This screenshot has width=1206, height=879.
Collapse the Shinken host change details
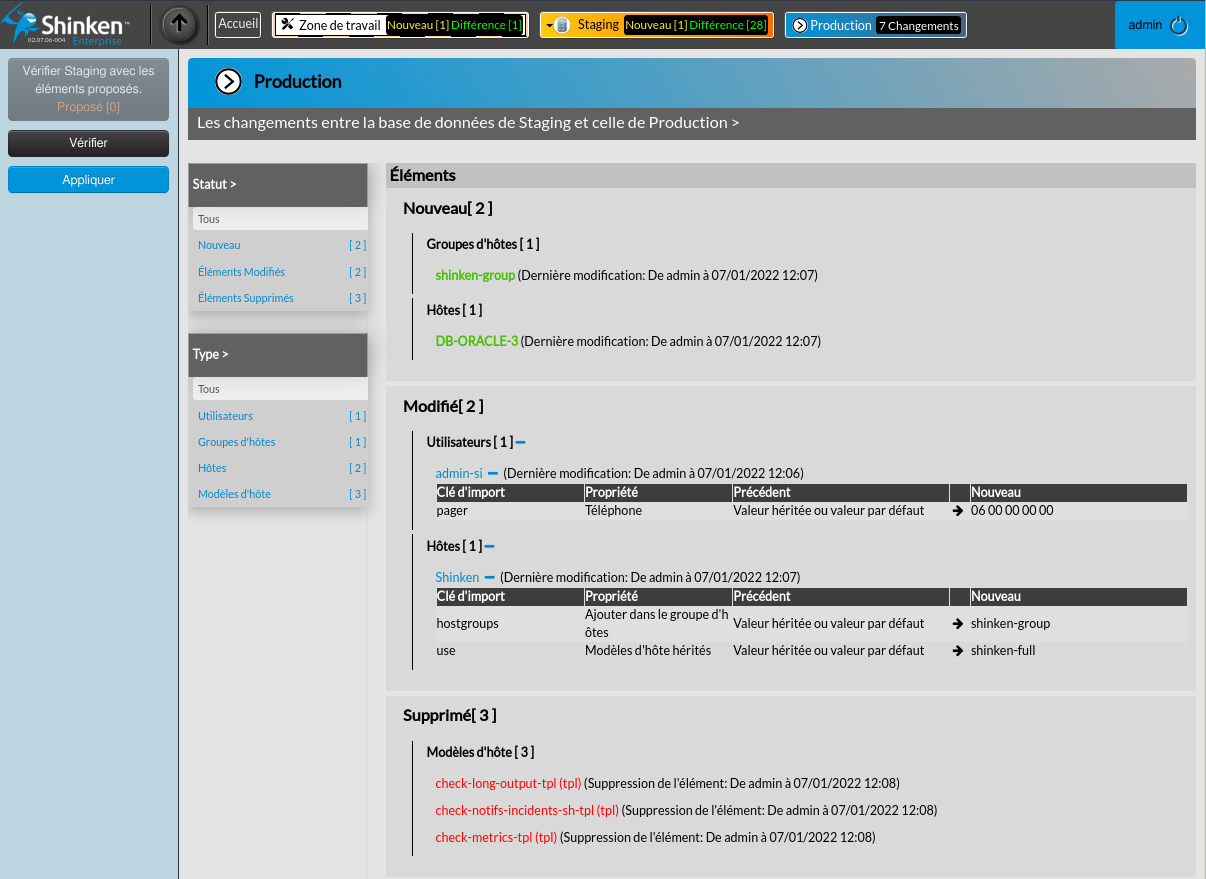489,577
